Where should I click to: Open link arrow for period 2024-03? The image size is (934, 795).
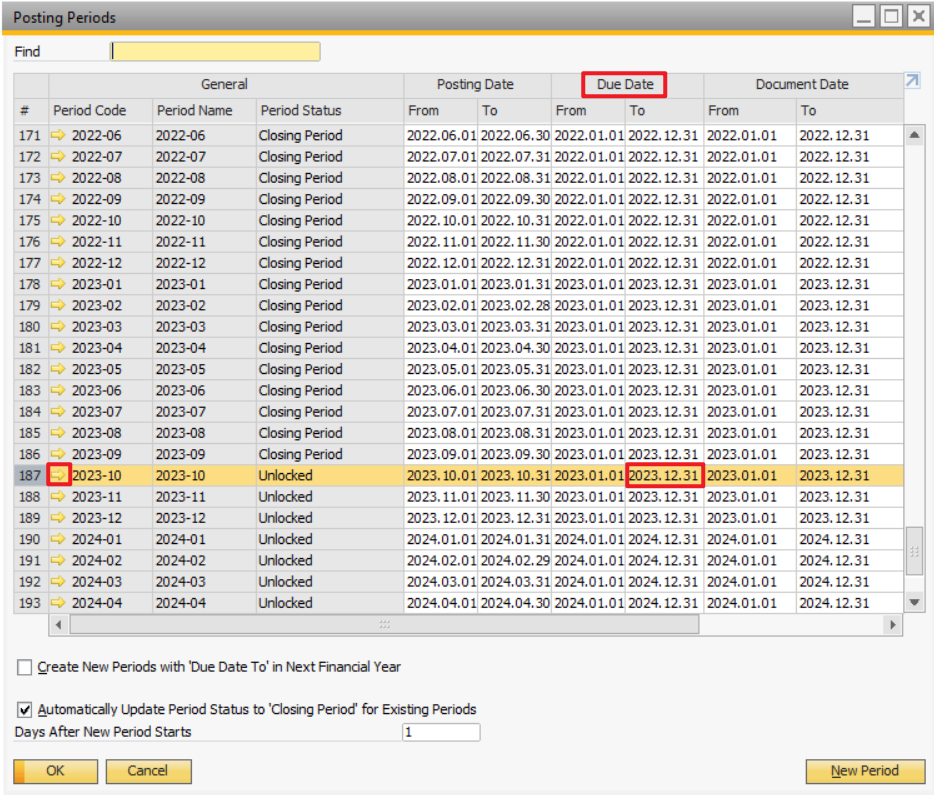tap(58, 582)
